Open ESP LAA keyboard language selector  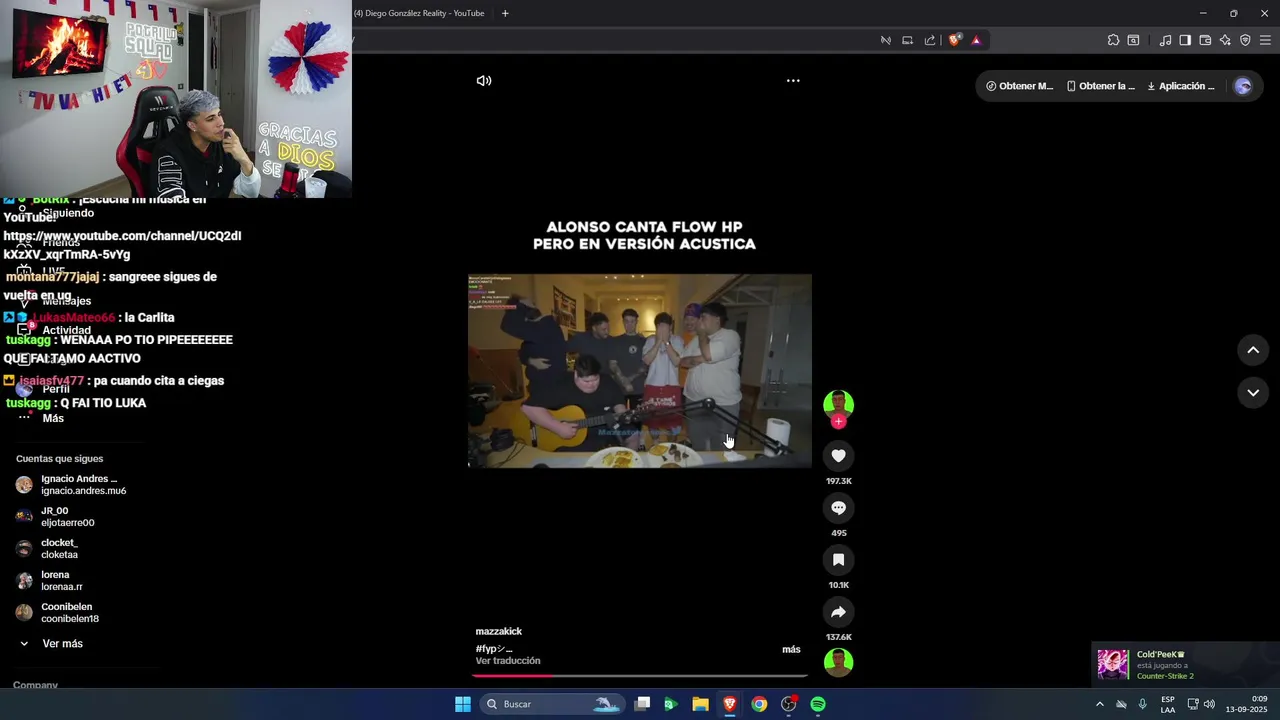click(1168, 704)
